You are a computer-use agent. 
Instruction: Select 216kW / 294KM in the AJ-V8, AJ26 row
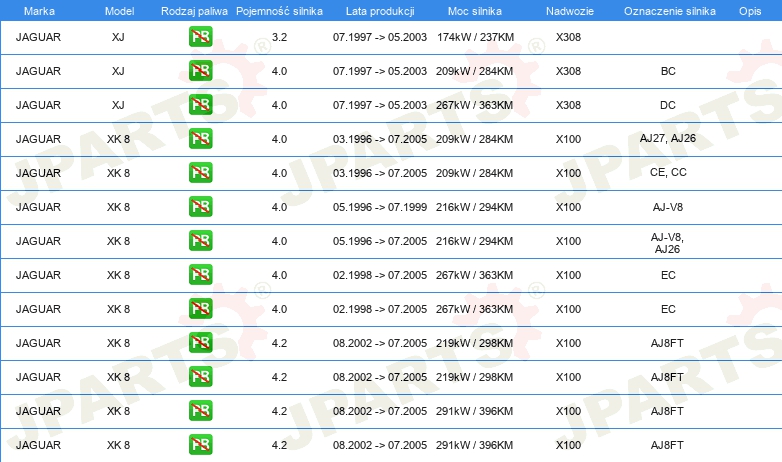coord(474,241)
